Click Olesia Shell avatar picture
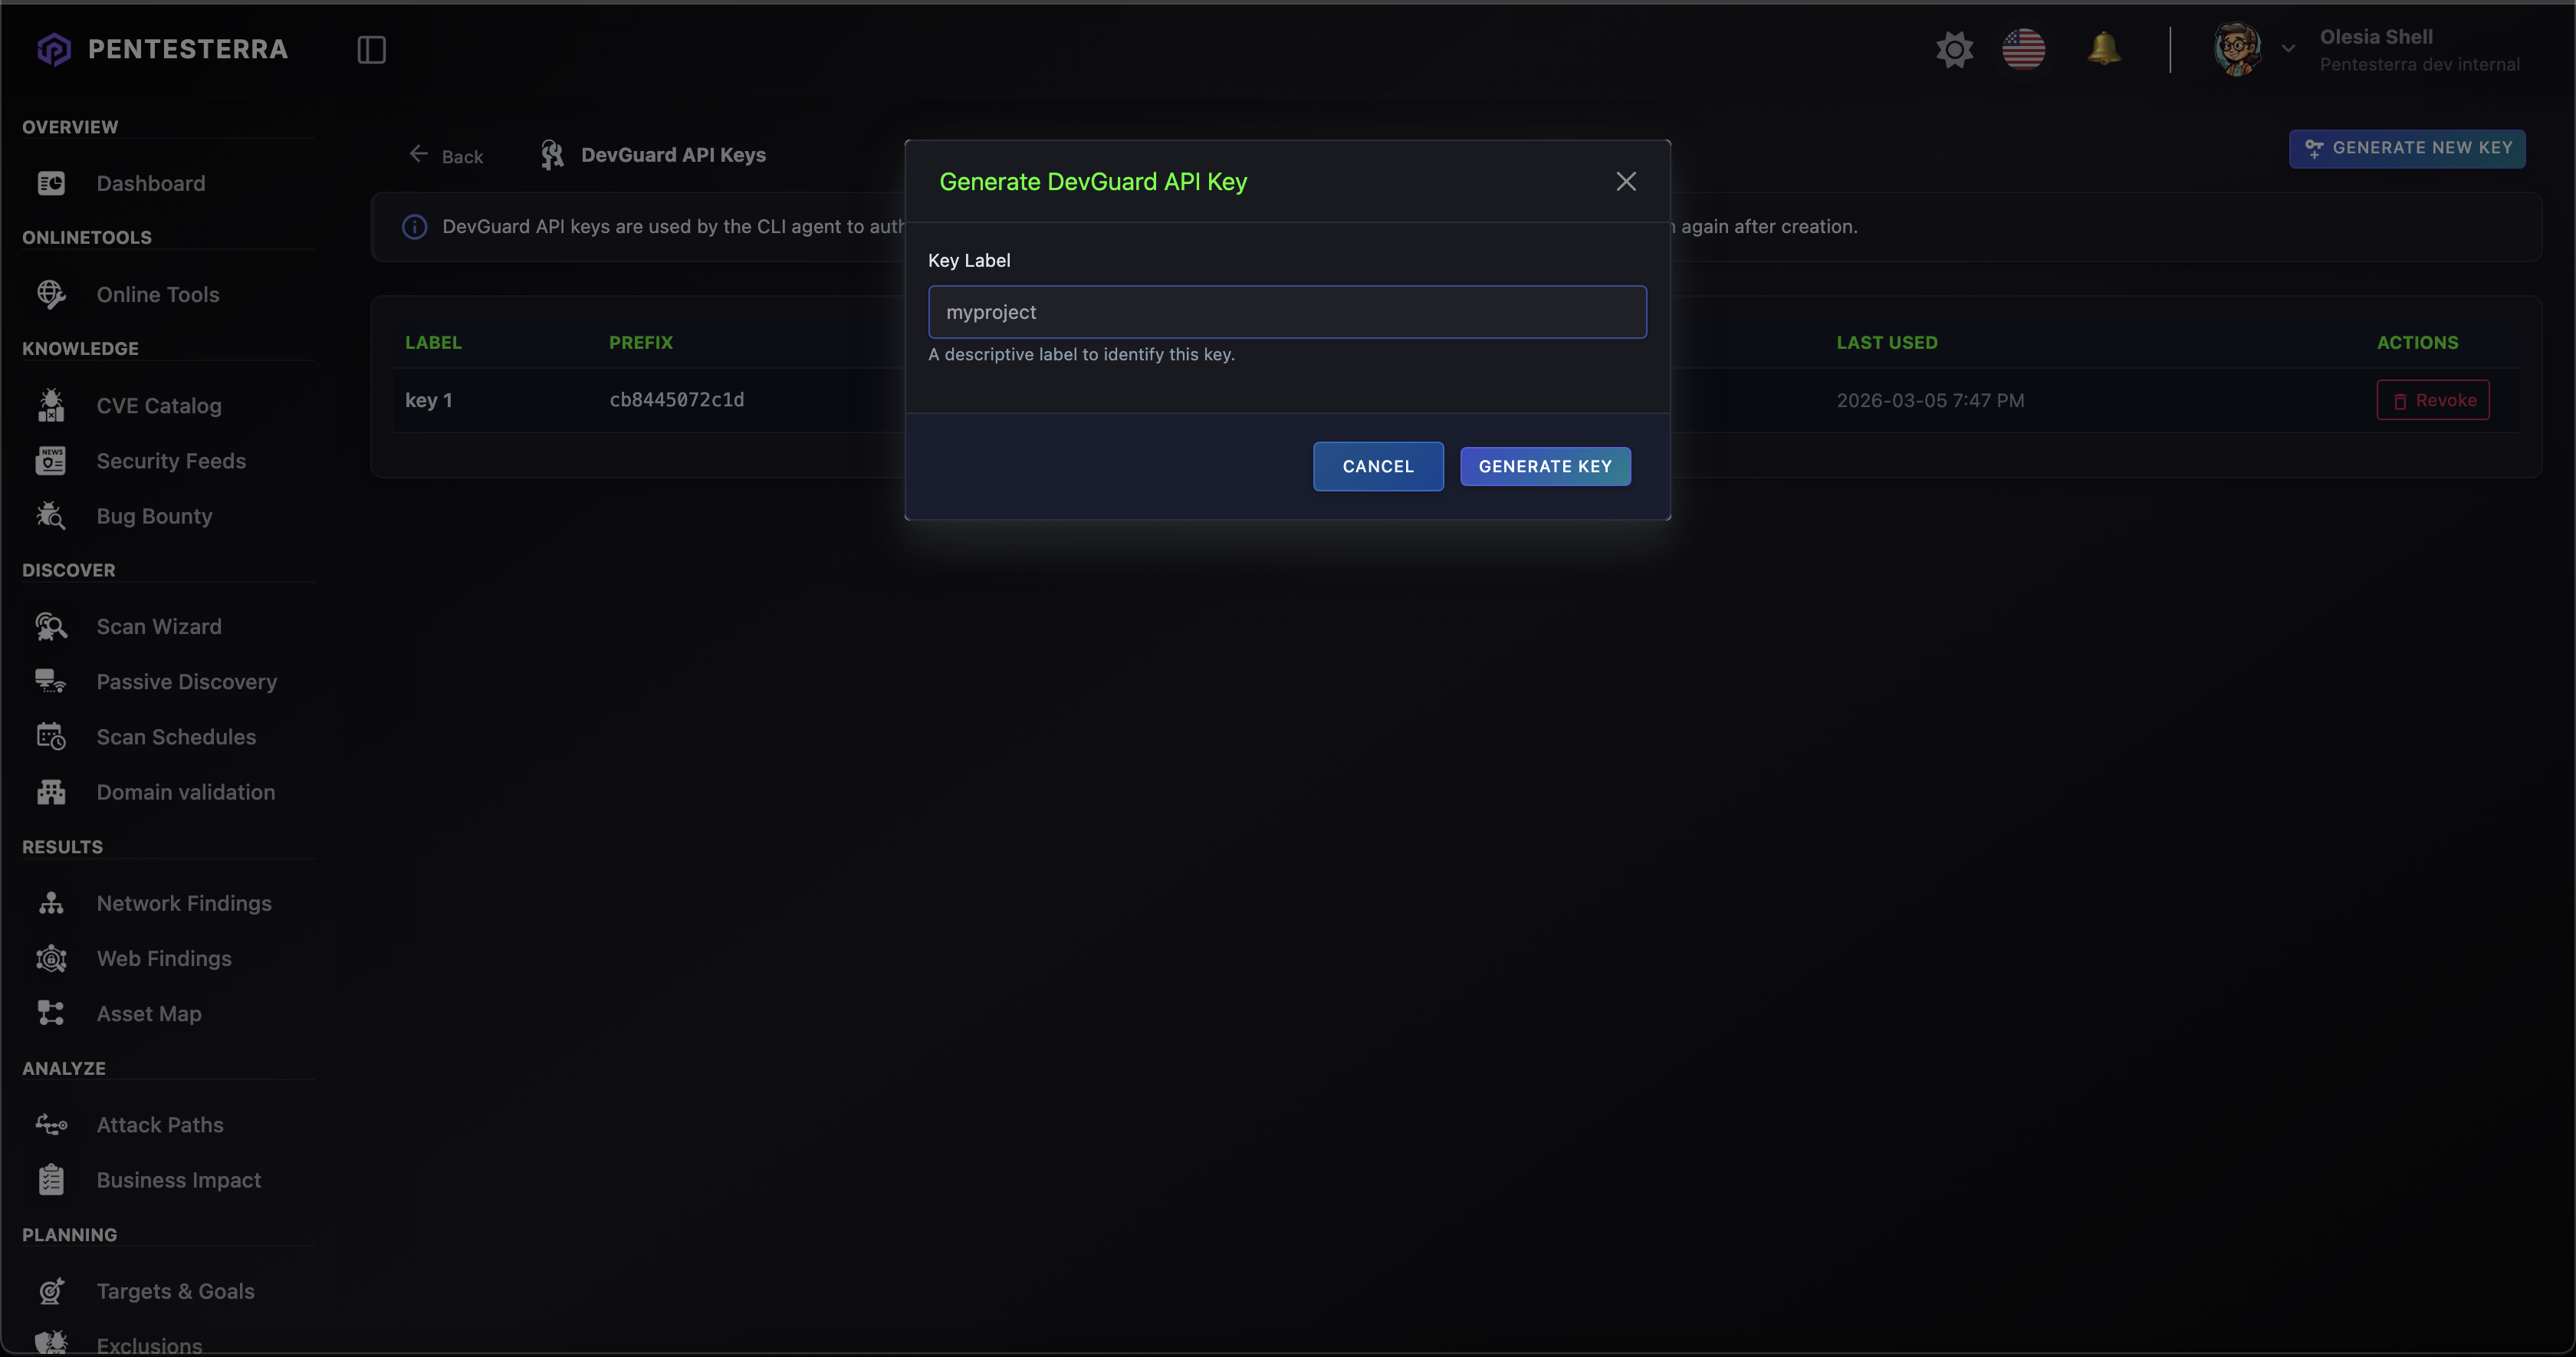2576x1357 pixels. pyautogui.click(x=2237, y=50)
